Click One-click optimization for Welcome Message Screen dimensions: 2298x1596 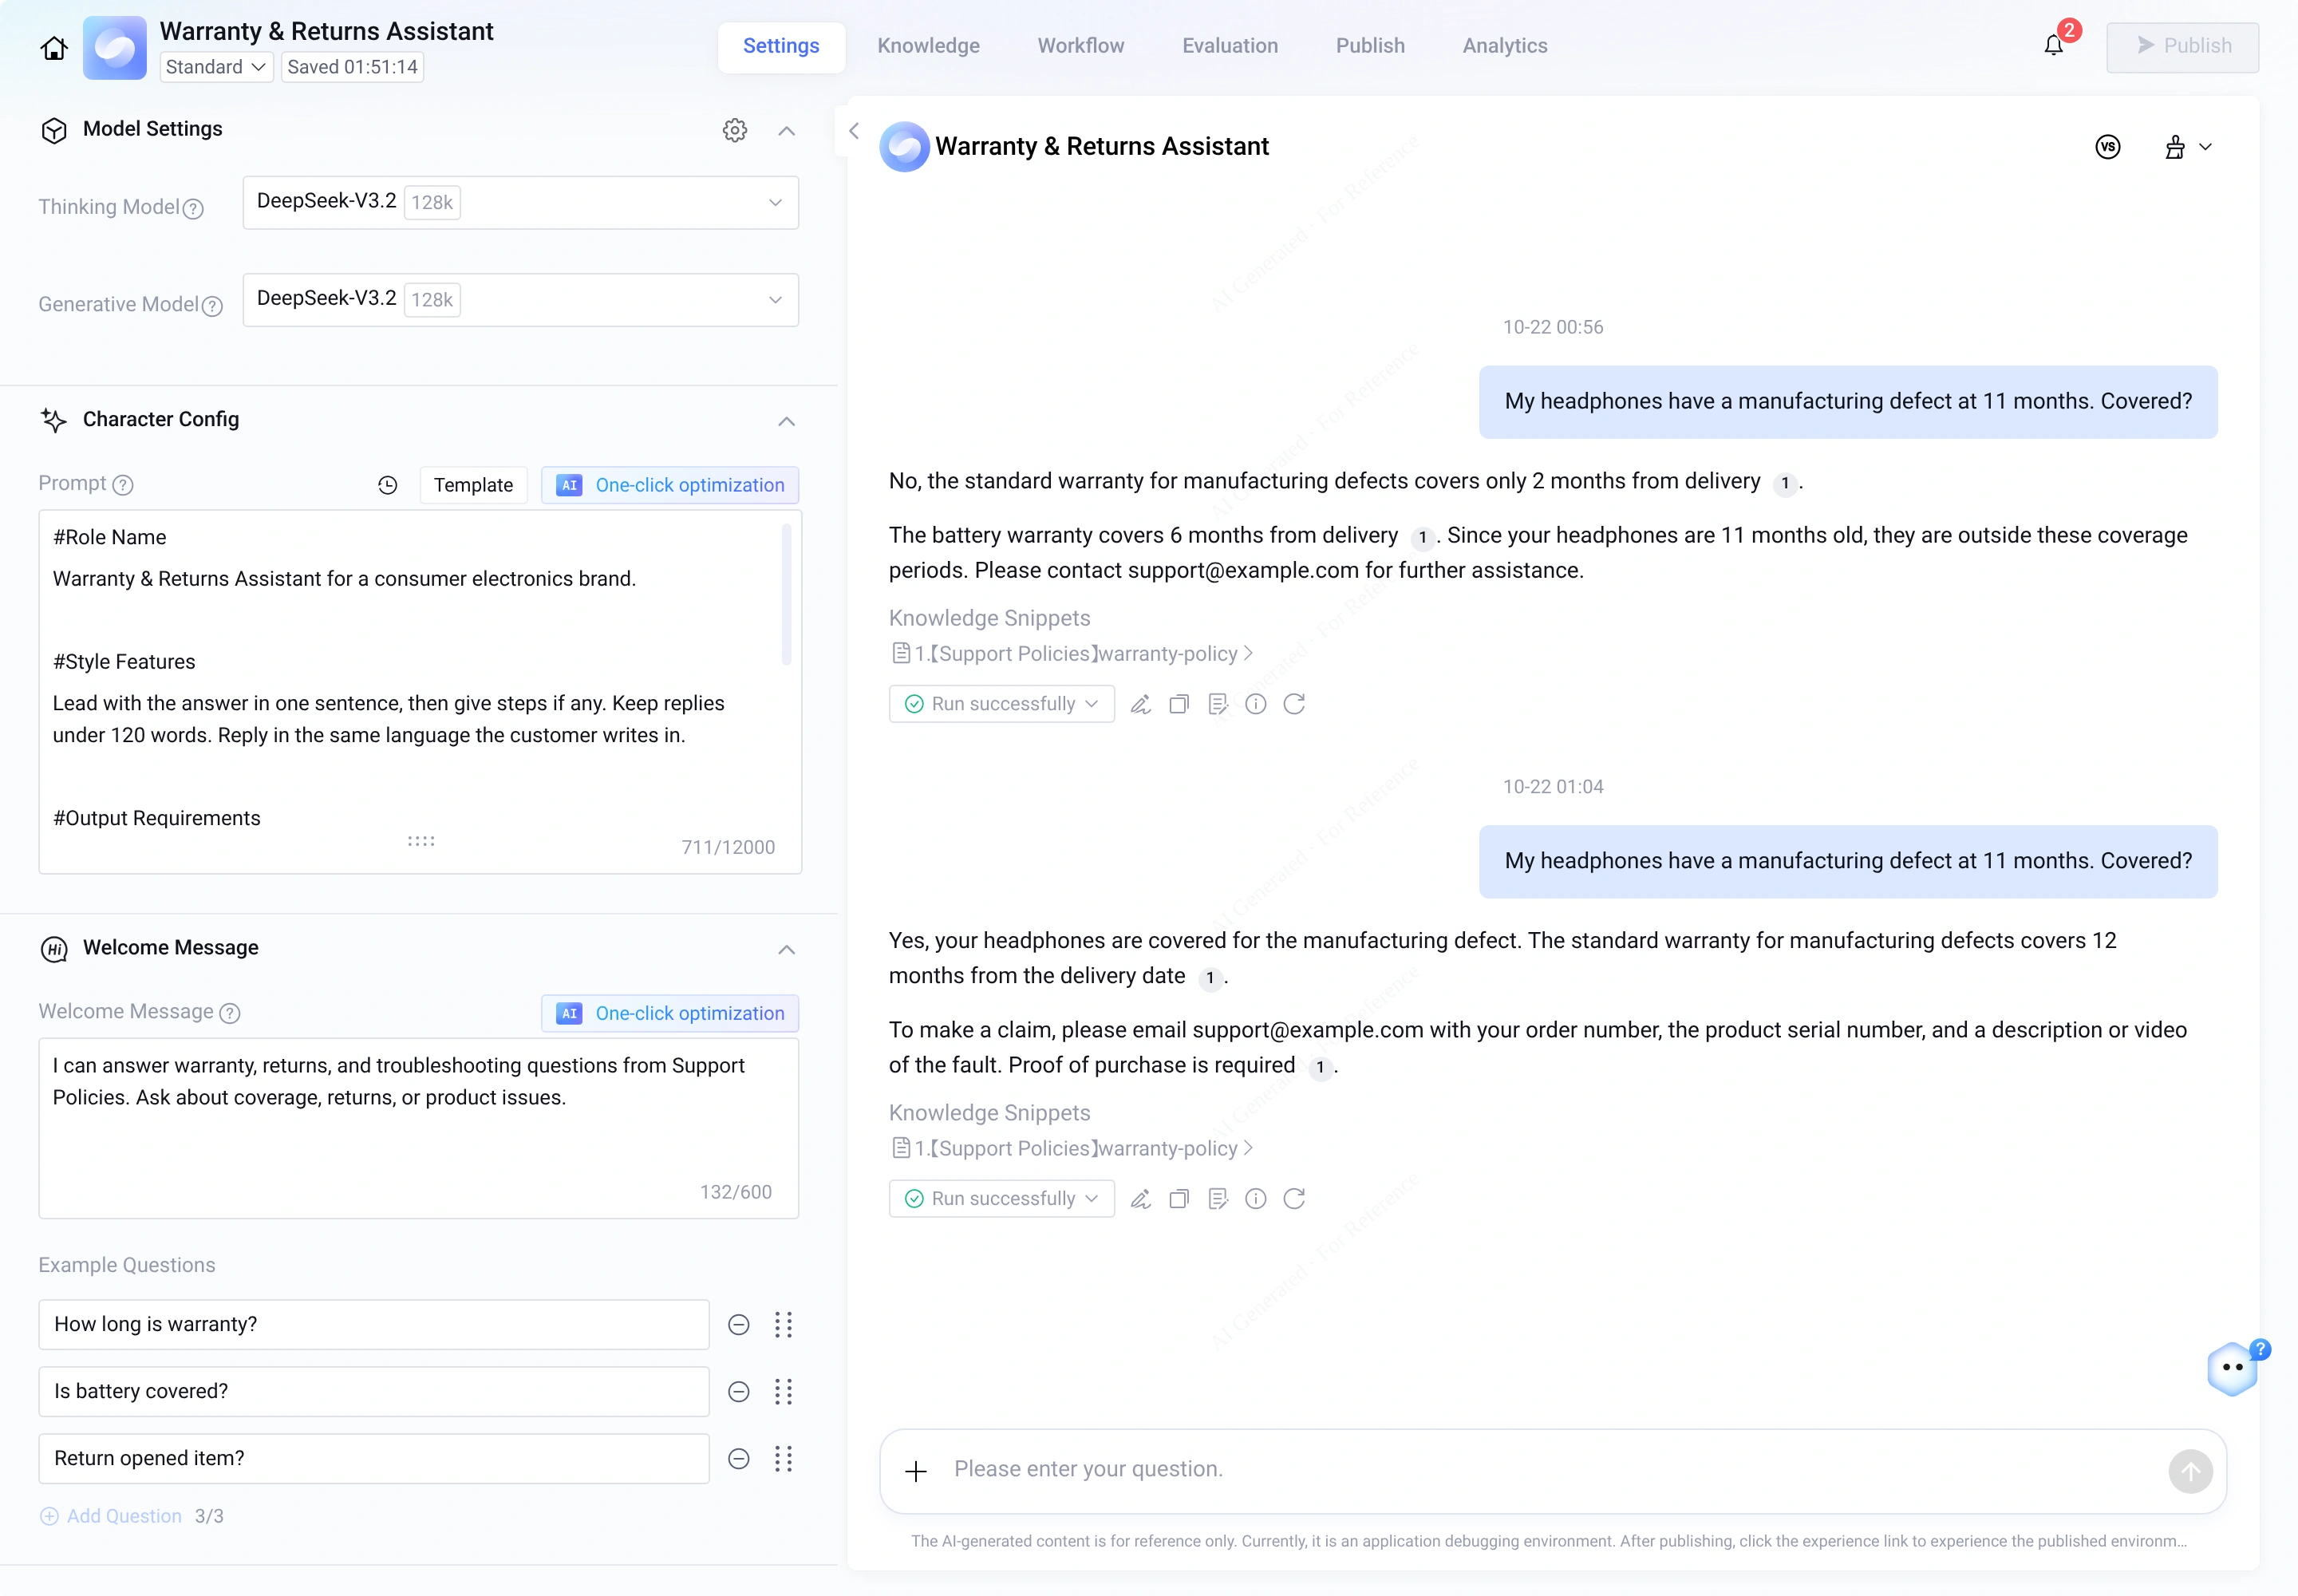click(x=670, y=1013)
